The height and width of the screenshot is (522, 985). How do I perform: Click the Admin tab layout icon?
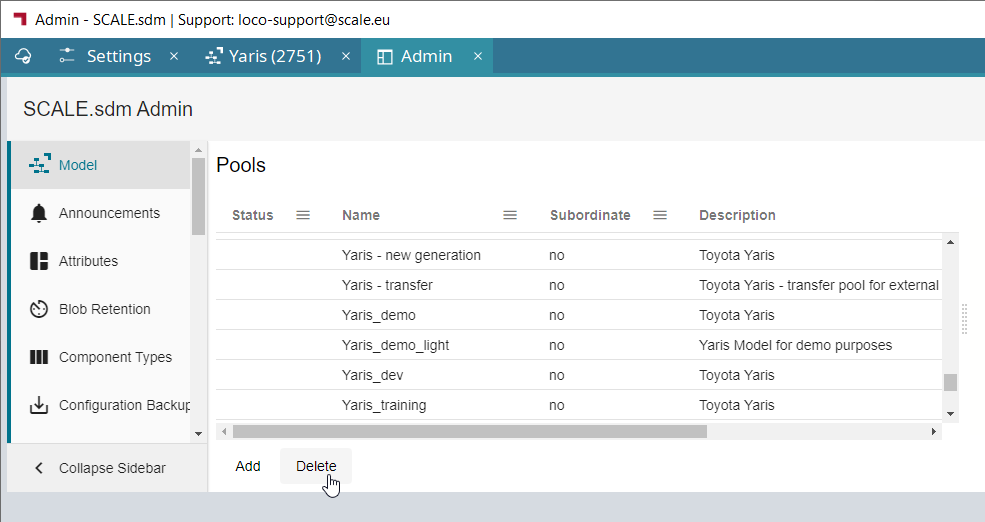(384, 57)
